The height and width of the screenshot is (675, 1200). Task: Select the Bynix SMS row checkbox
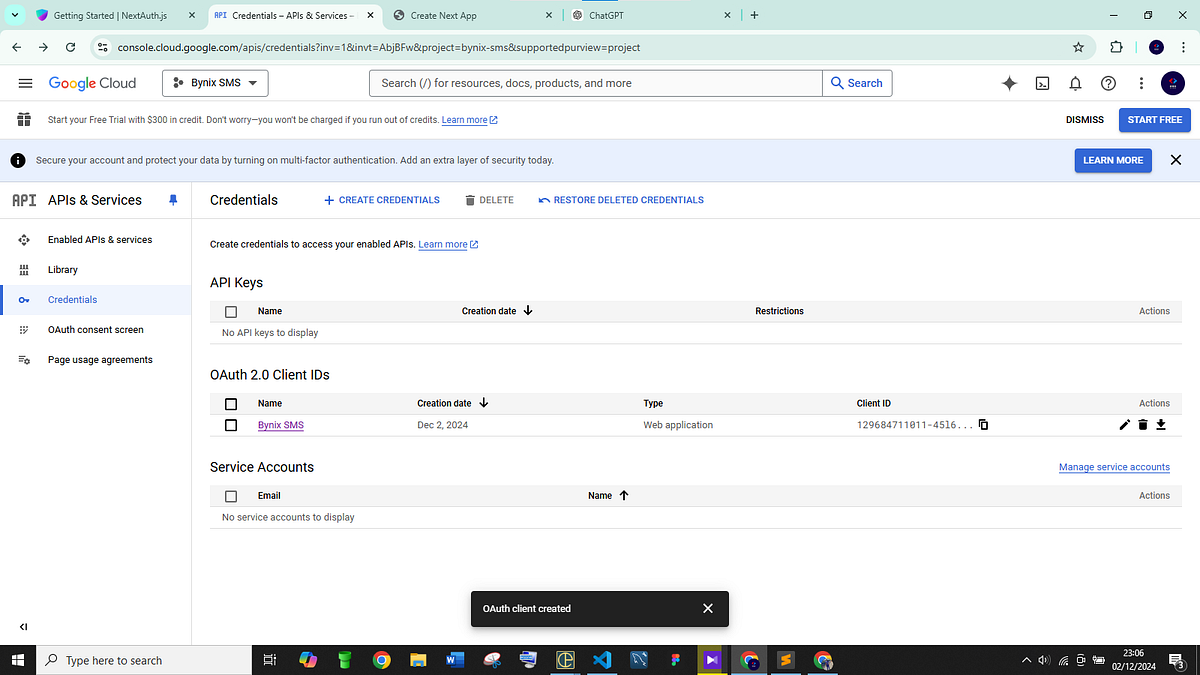click(230, 424)
